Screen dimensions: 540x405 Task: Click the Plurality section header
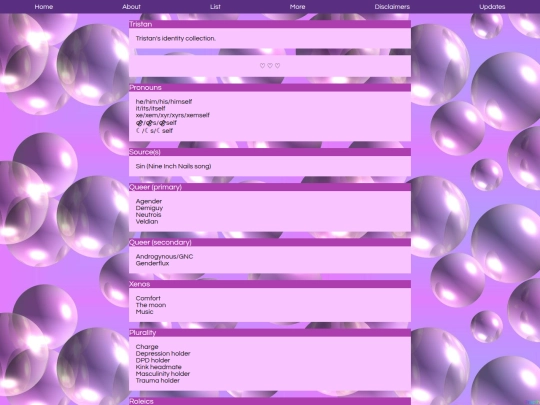(x=270, y=333)
